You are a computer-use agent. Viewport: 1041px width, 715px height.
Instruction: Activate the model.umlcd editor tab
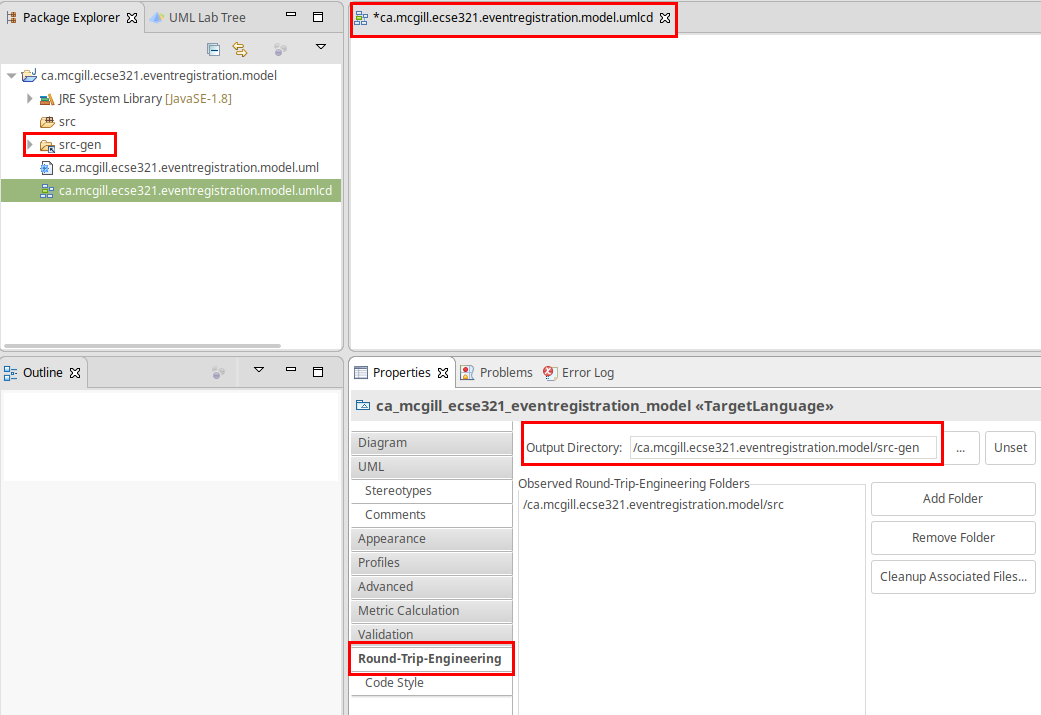pos(513,18)
